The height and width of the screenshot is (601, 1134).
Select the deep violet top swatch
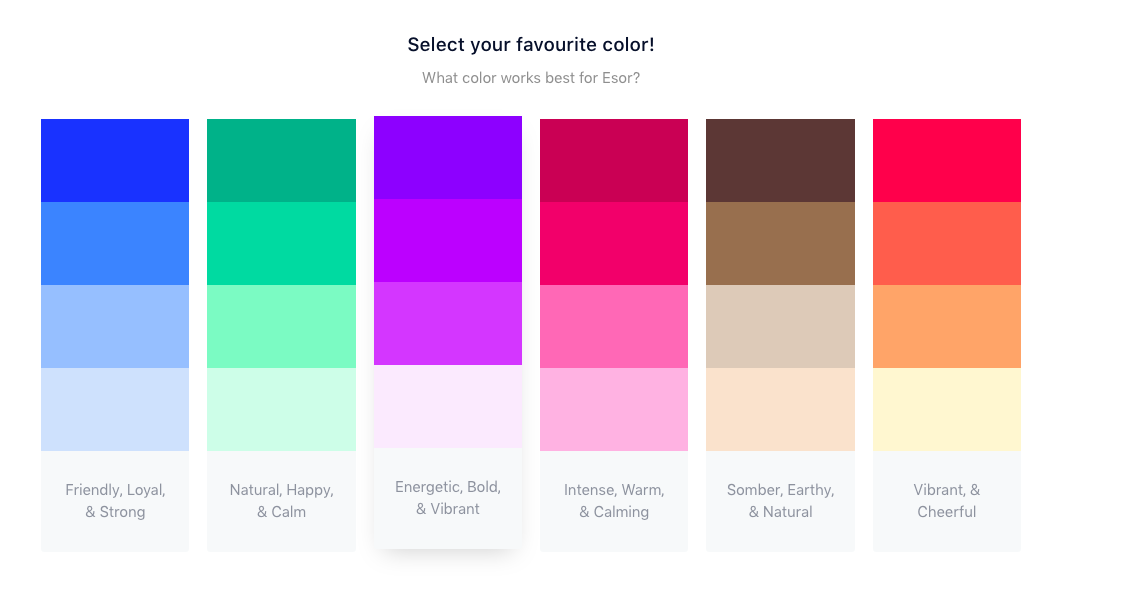click(448, 157)
